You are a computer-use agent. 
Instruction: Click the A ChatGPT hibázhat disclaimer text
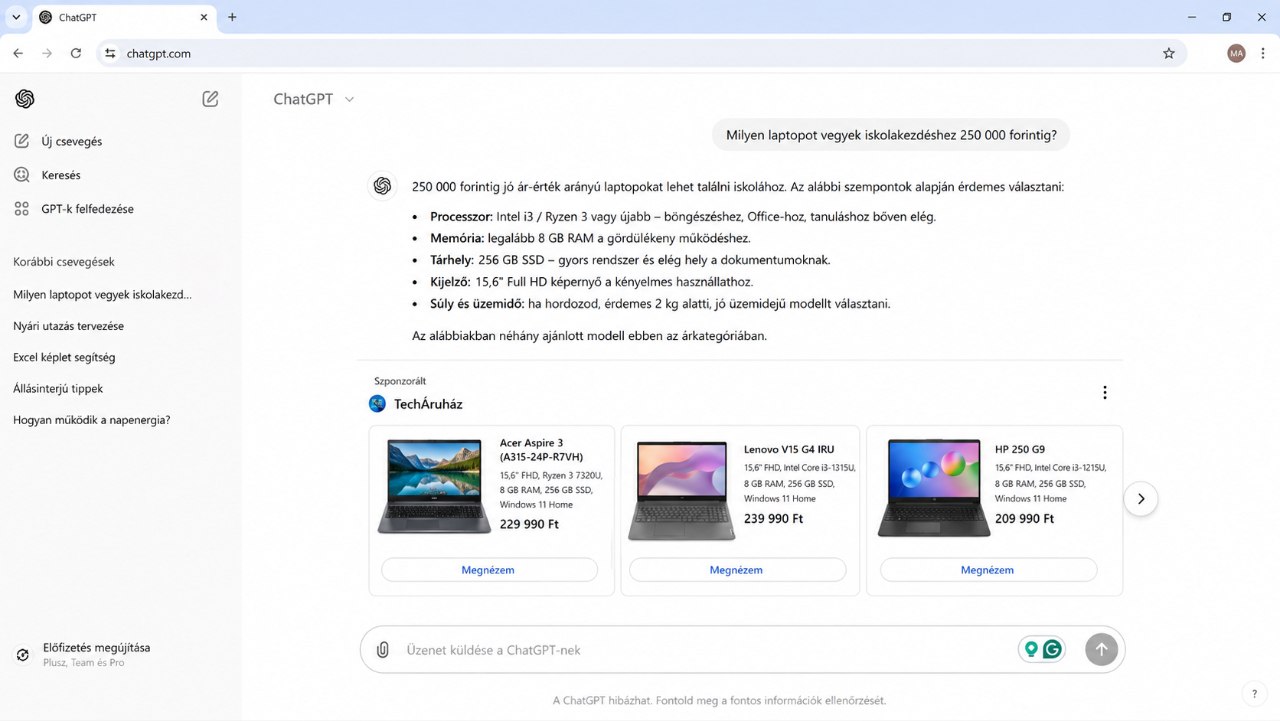(720, 700)
